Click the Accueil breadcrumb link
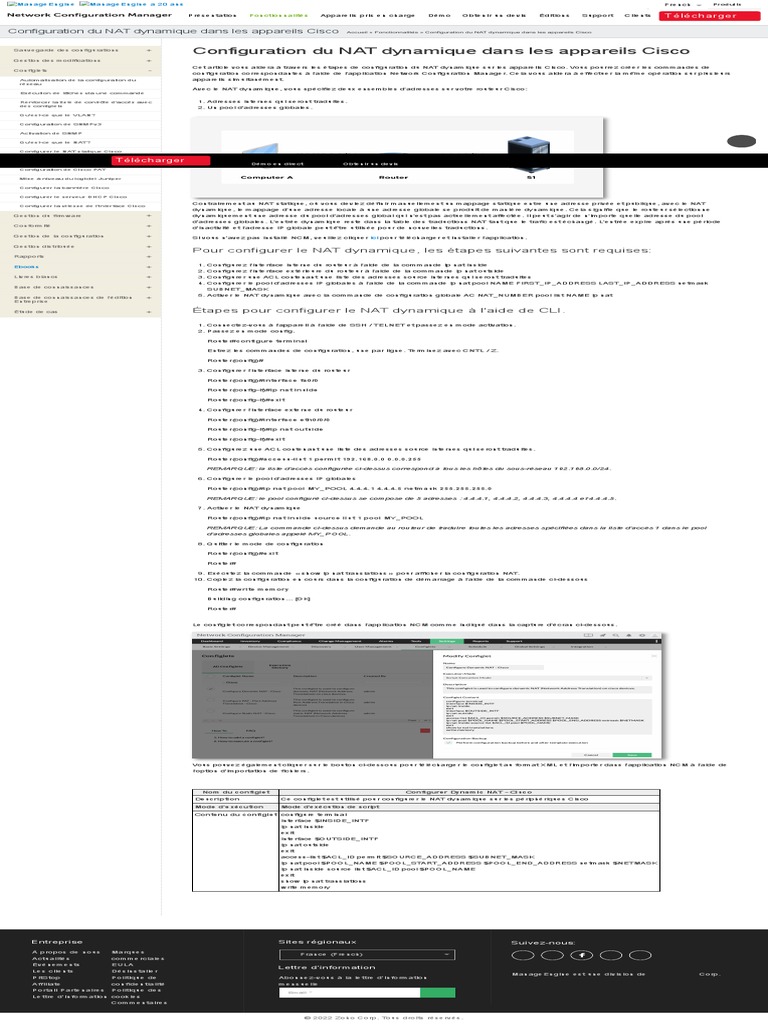Screen dimensions: 768x1024 (x=357, y=32)
